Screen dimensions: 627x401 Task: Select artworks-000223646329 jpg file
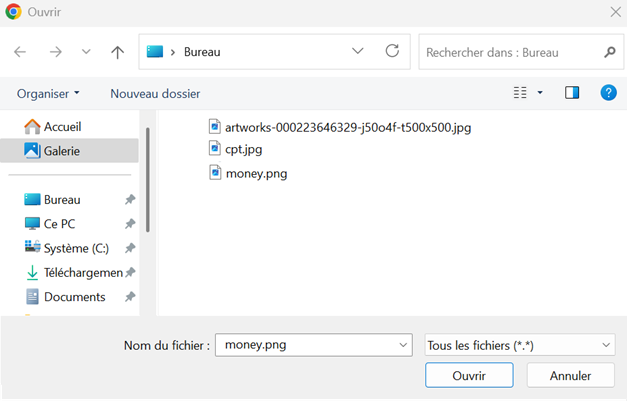346,127
